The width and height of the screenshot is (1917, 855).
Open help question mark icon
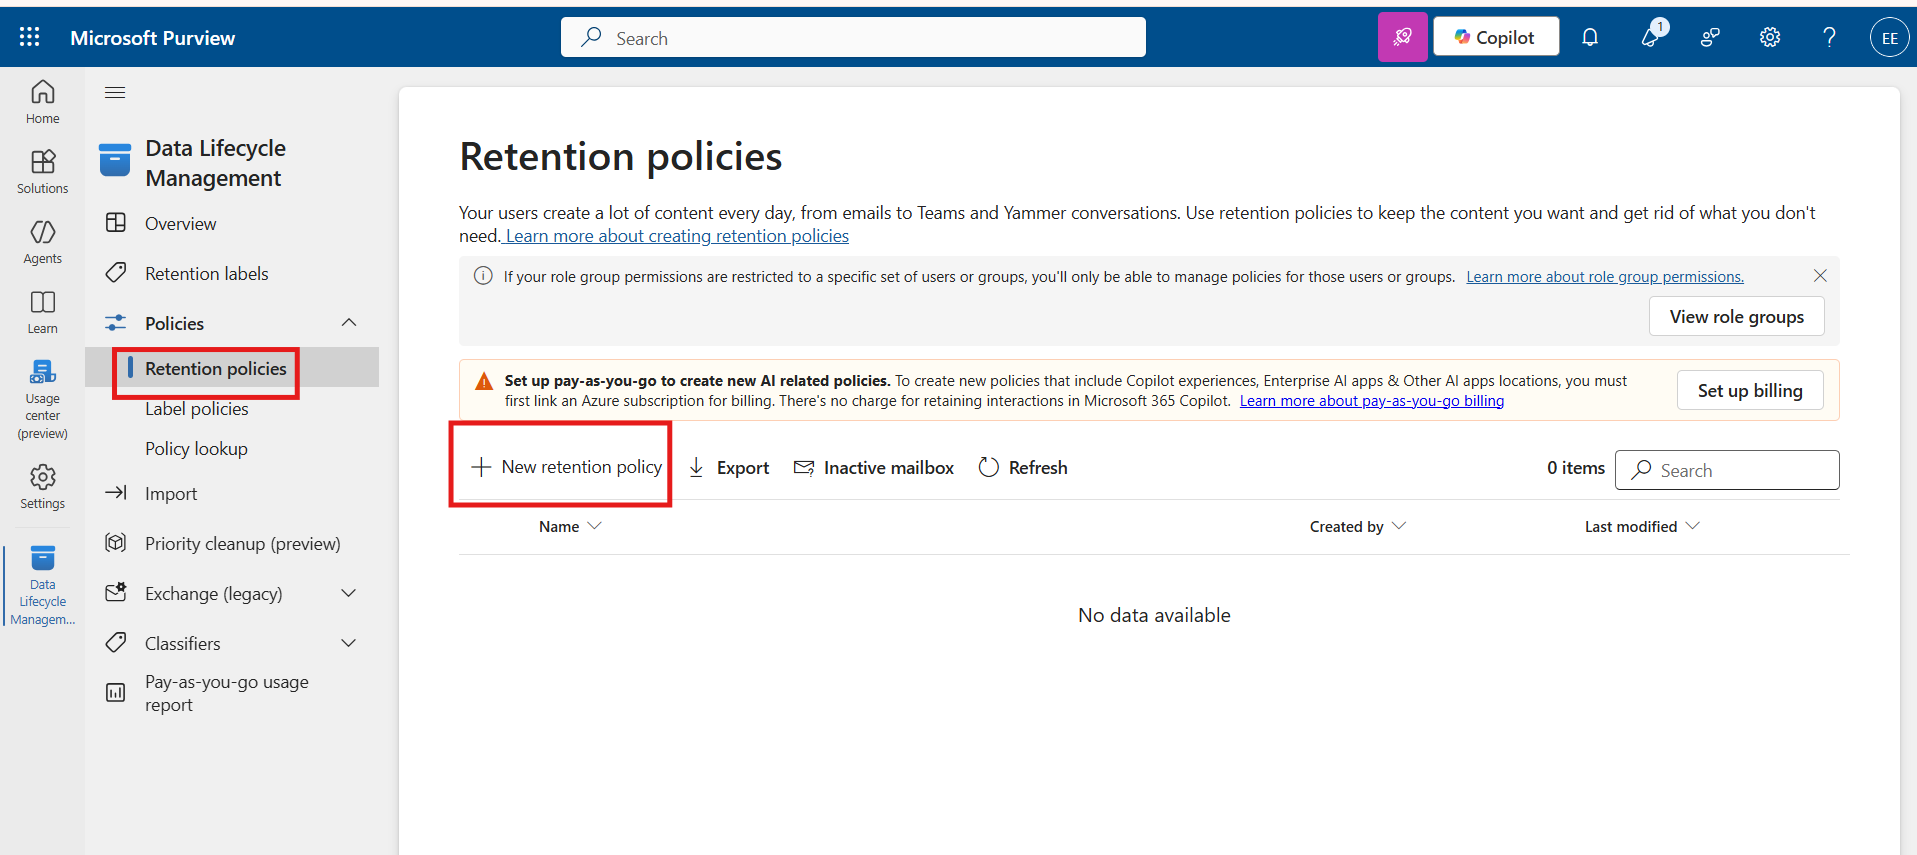[1829, 37]
